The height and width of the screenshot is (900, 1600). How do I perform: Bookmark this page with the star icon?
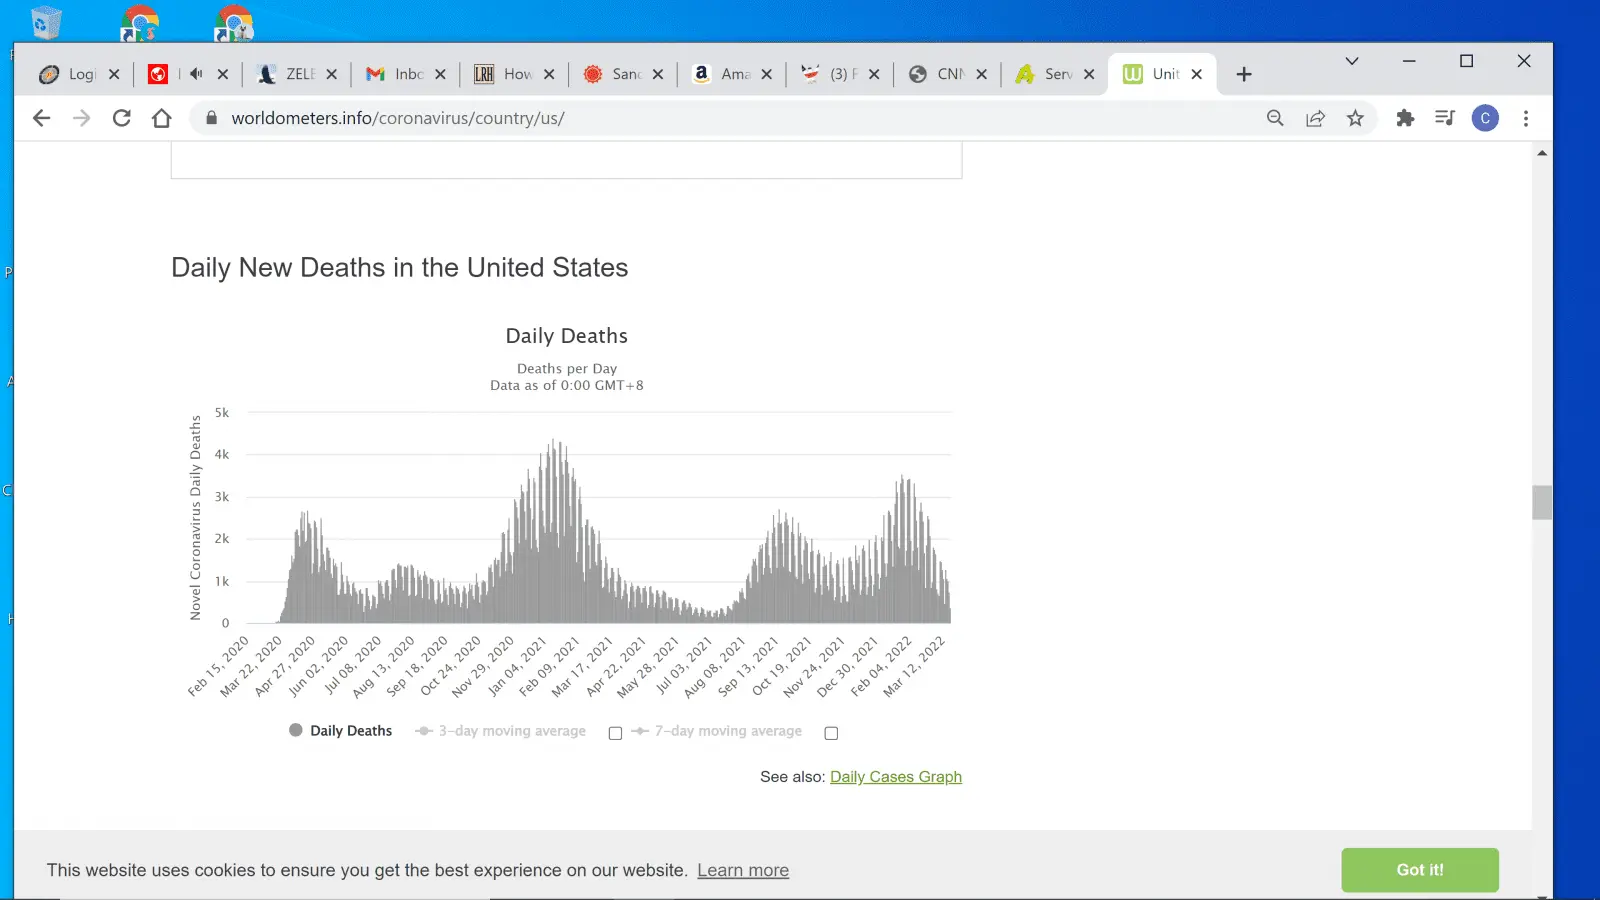pos(1355,118)
